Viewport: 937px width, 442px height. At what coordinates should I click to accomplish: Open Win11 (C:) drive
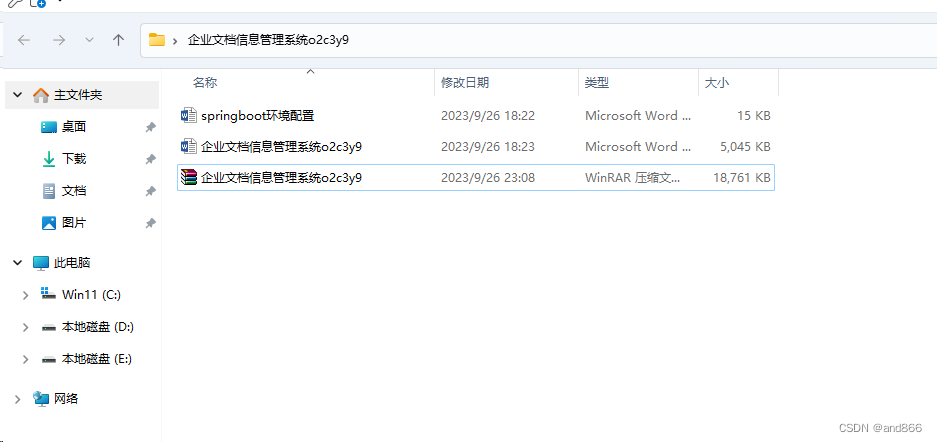click(x=91, y=294)
